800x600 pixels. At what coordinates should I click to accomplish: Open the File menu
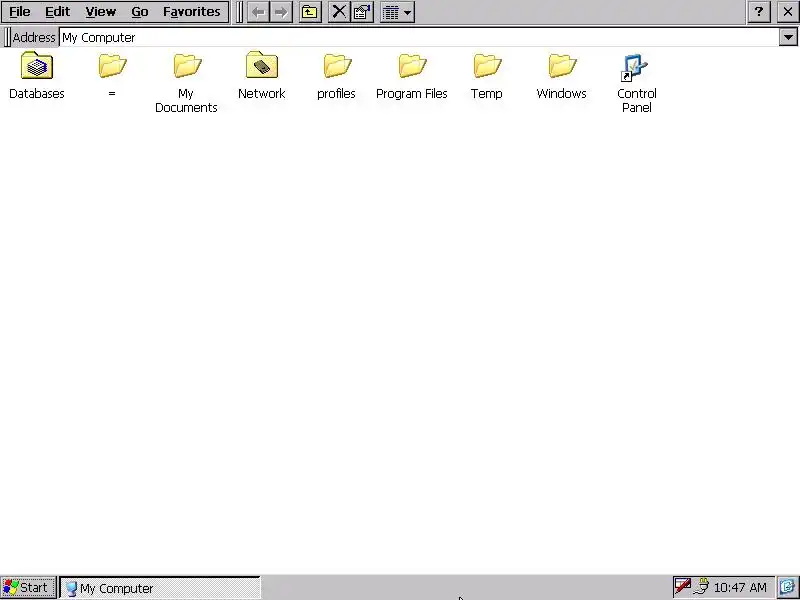(x=20, y=12)
